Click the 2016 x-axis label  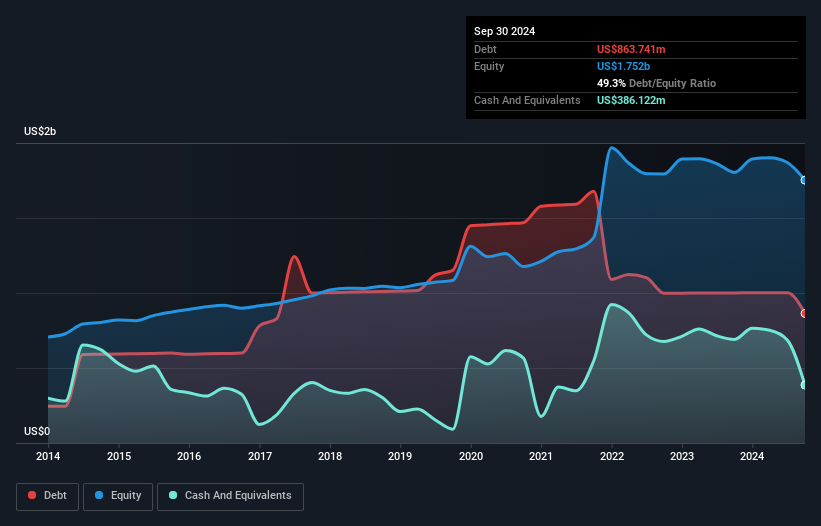pos(189,456)
